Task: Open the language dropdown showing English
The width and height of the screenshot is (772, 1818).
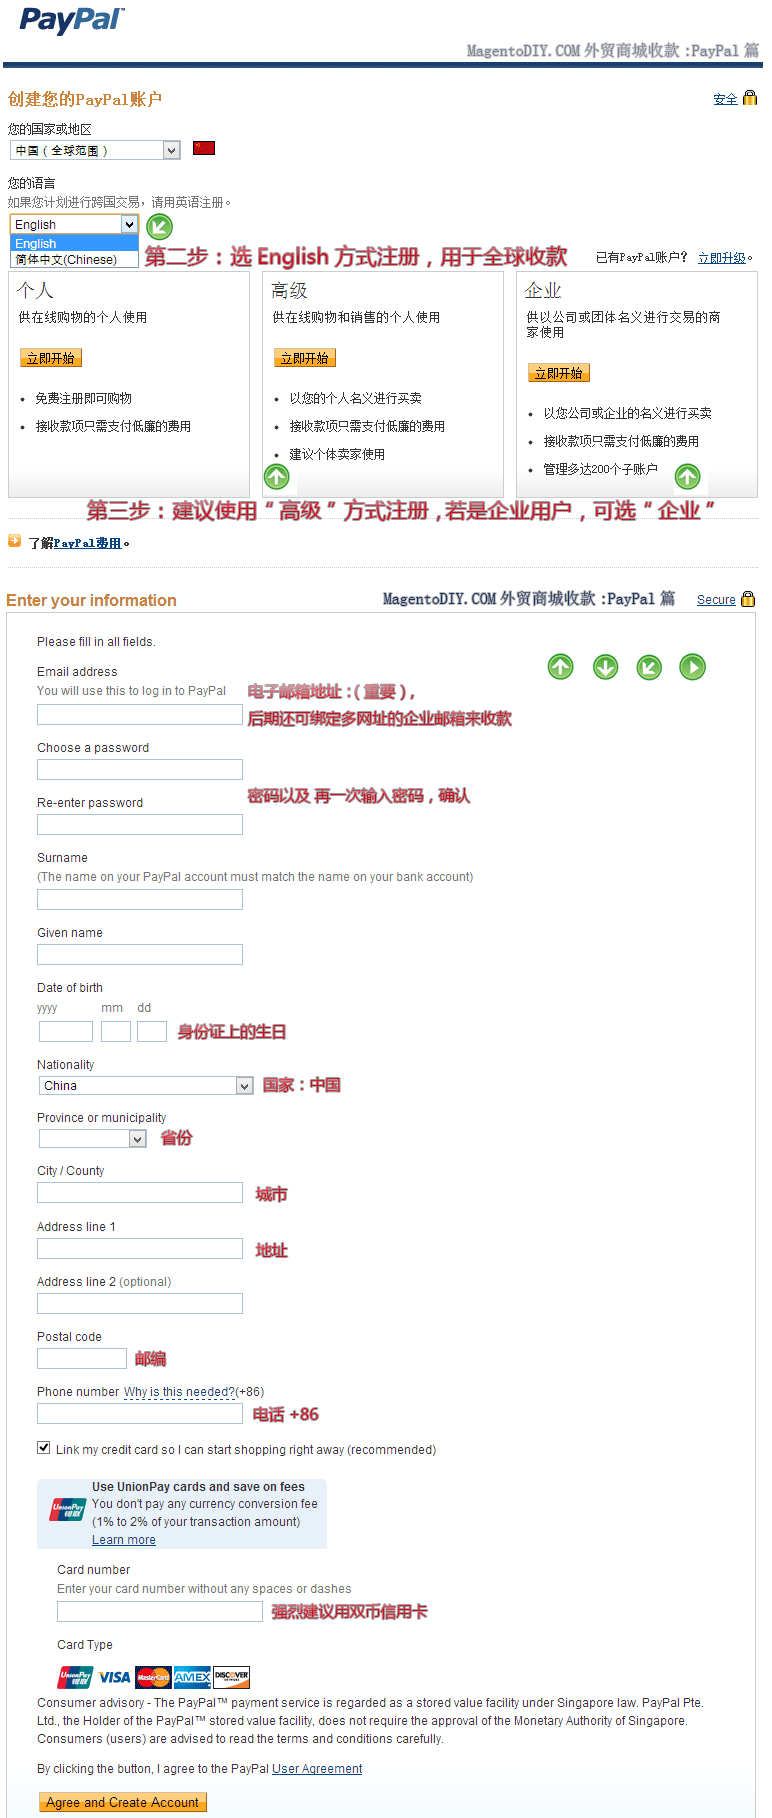Action: coord(74,224)
